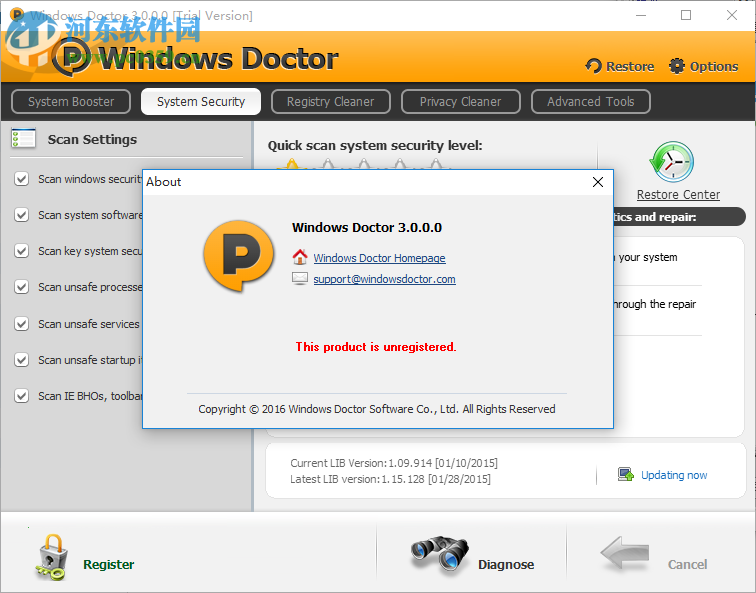Viewport: 756px width, 593px height.
Task: Click the Updating now computer icon
Action: click(x=626, y=474)
